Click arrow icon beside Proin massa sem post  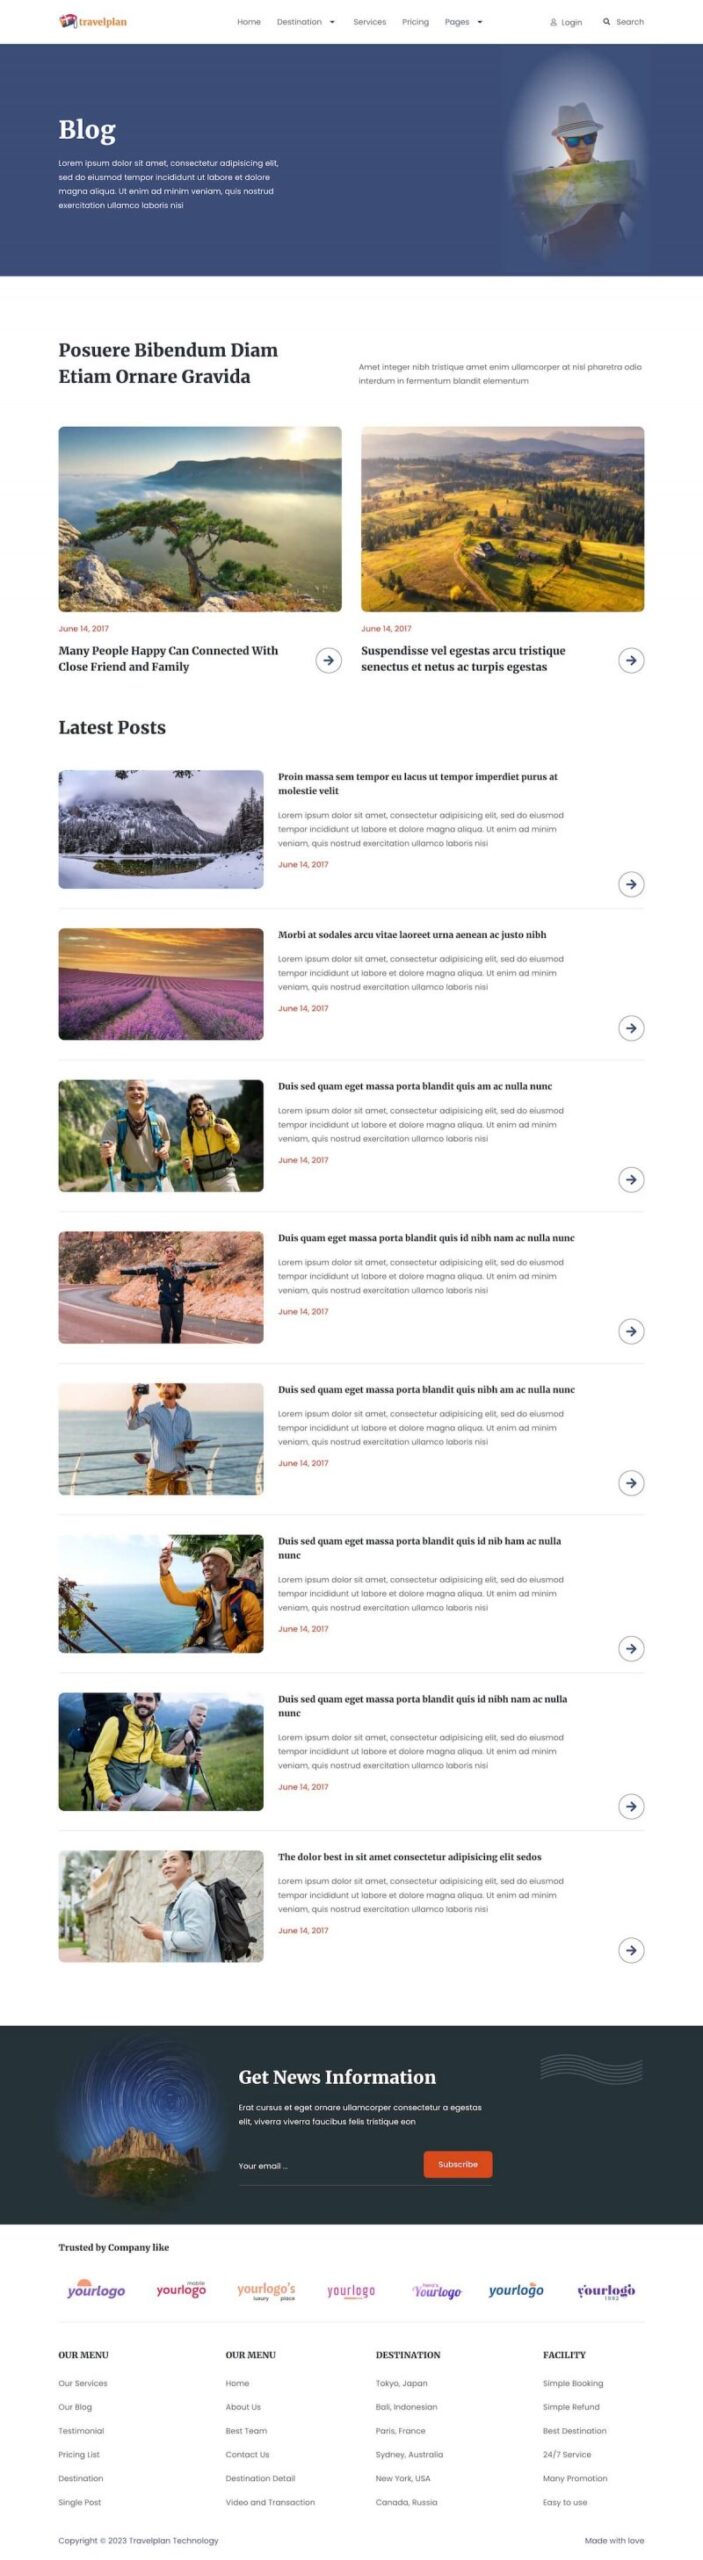click(631, 884)
